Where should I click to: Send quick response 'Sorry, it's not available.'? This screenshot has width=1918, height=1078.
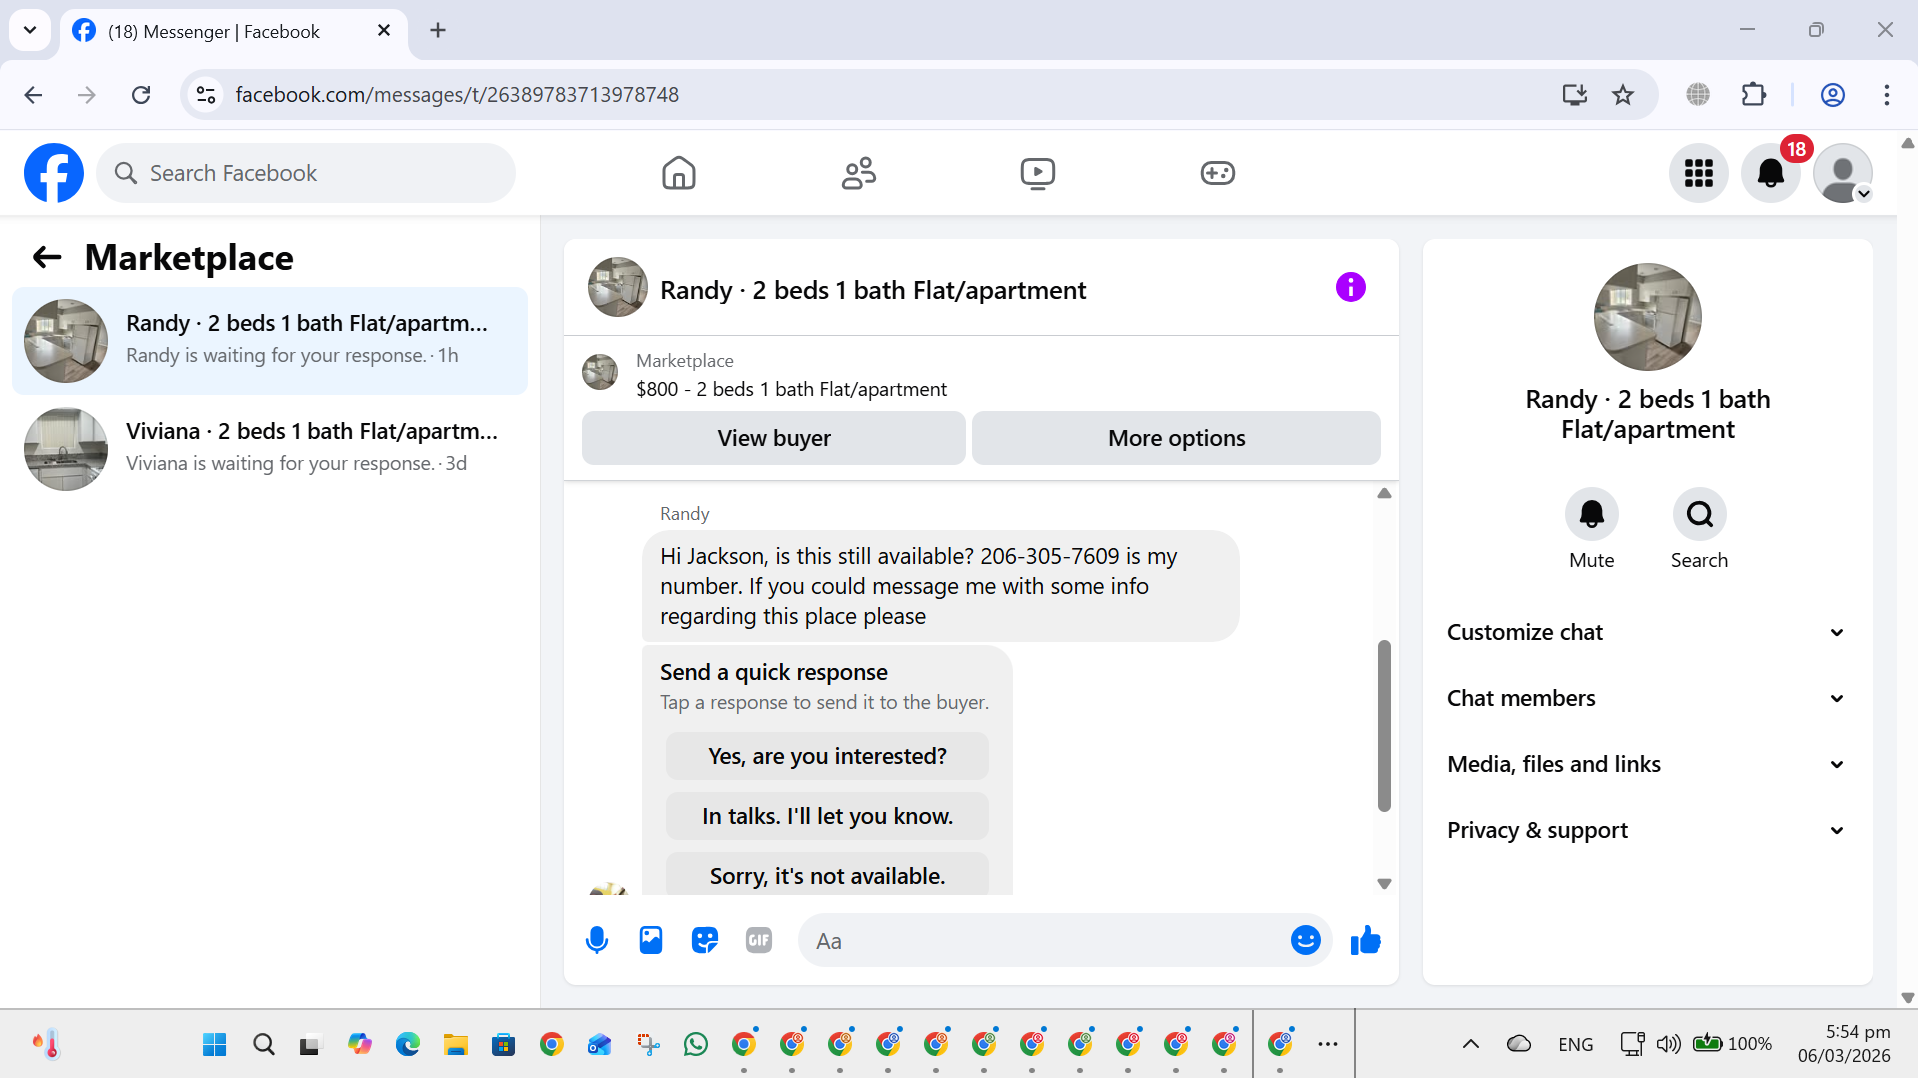click(x=827, y=875)
